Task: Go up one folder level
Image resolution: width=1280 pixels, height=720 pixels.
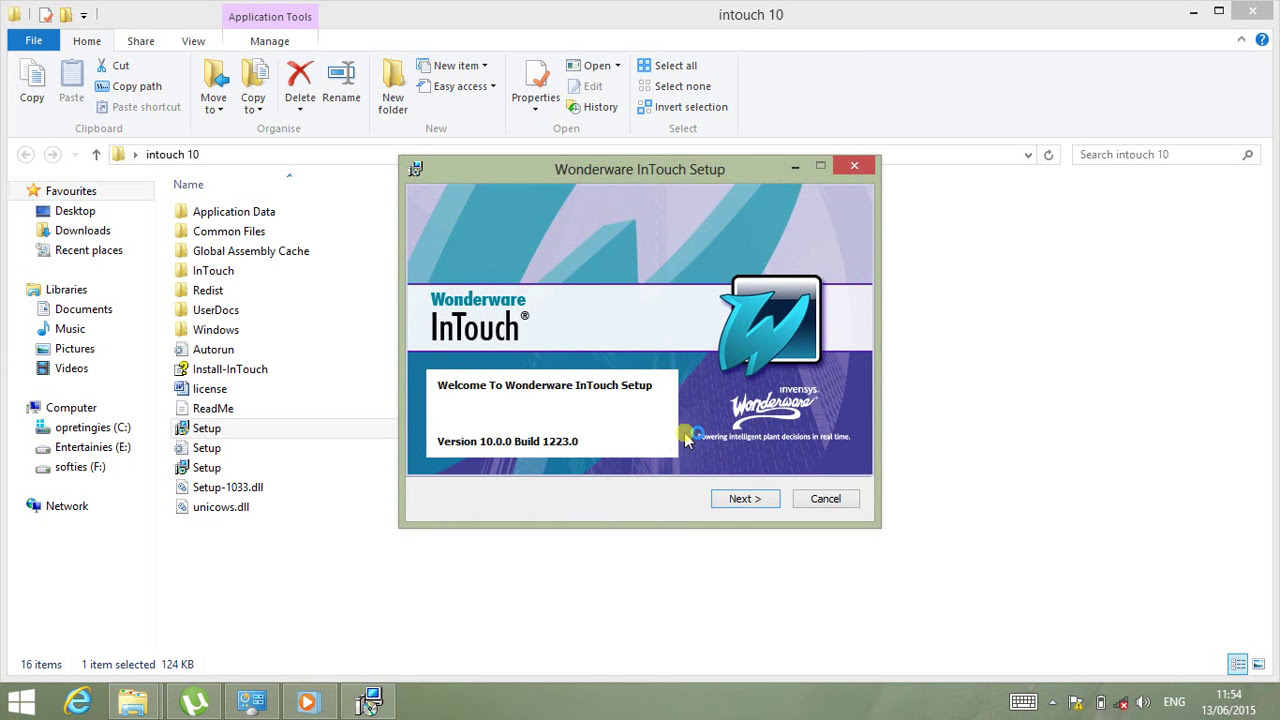Action: 96,155
